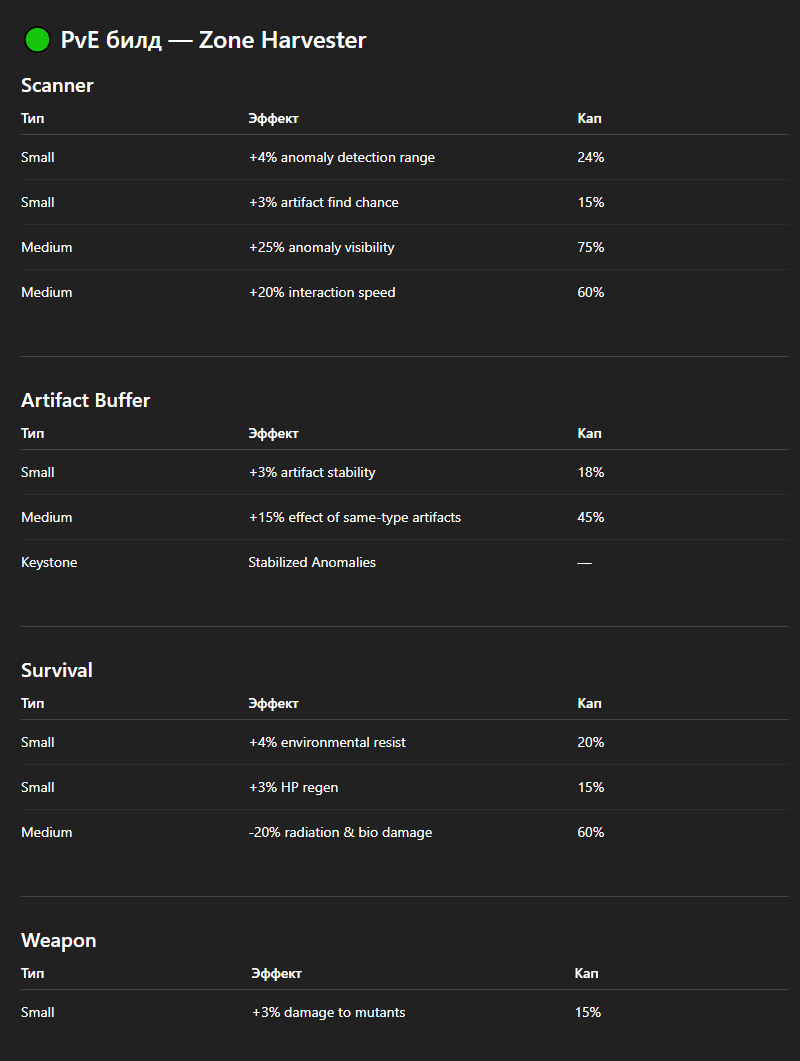The width and height of the screenshot is (800, 1061).
Task: Click the +3% artifact stability effect
Action: point(312,472)
